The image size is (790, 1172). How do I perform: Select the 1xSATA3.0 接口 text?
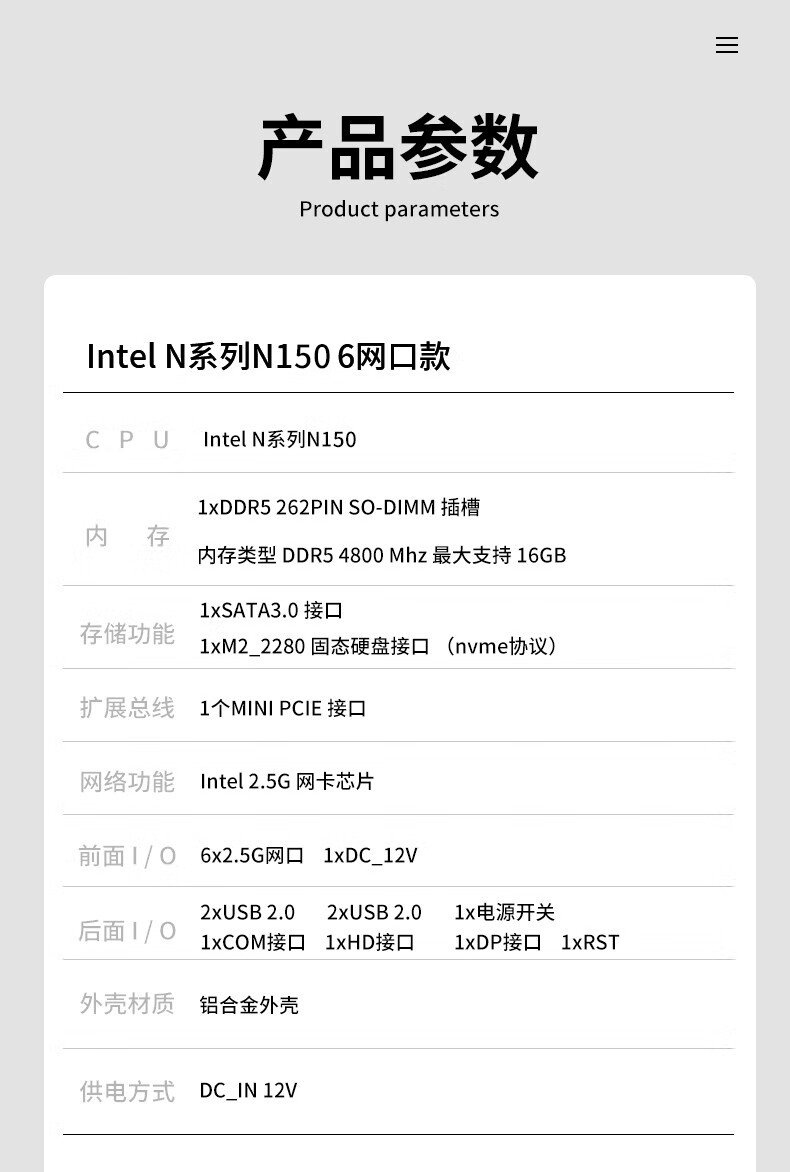(x=271, y=610)
